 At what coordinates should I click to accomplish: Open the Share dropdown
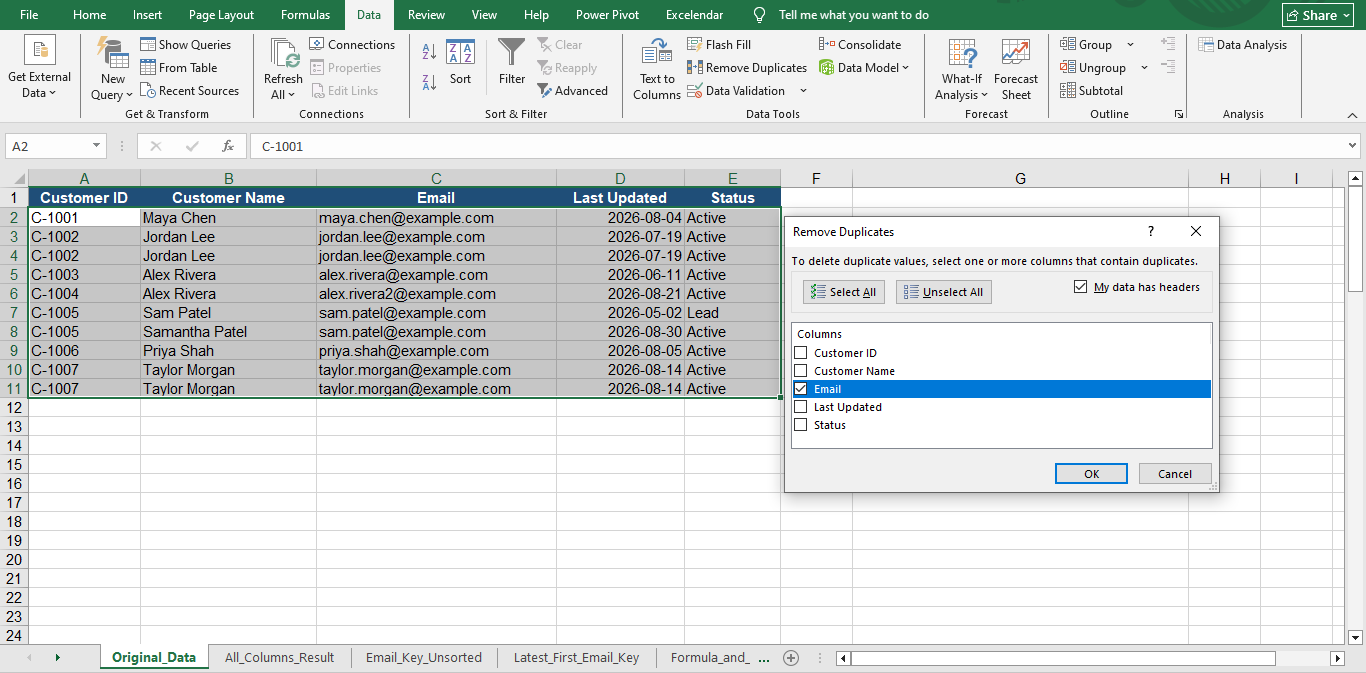click(x=1319, y=15)
